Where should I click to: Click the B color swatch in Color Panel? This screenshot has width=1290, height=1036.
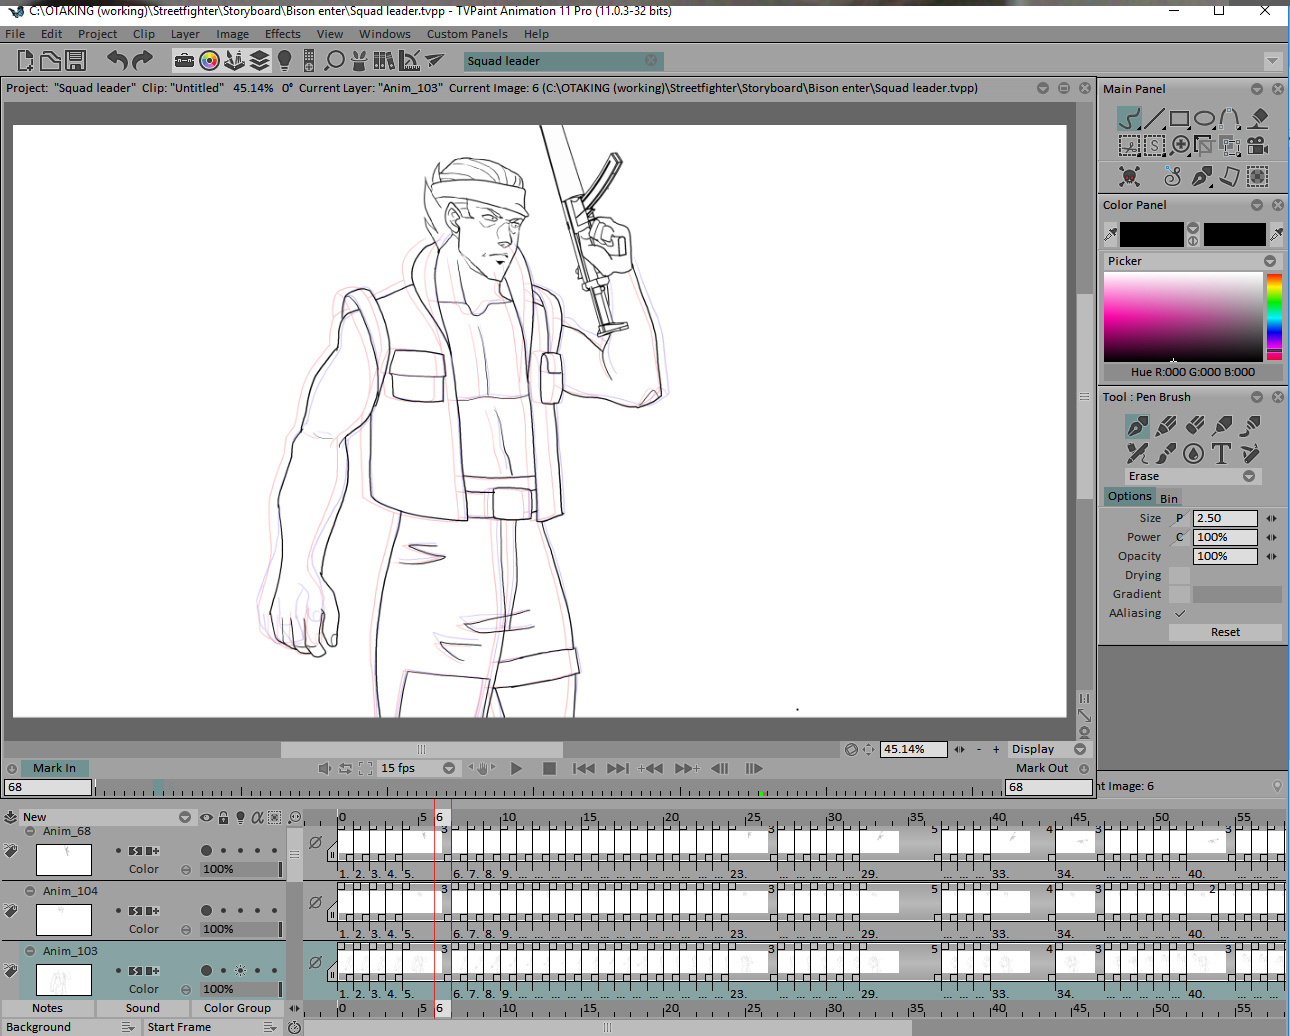[1235, 234]
